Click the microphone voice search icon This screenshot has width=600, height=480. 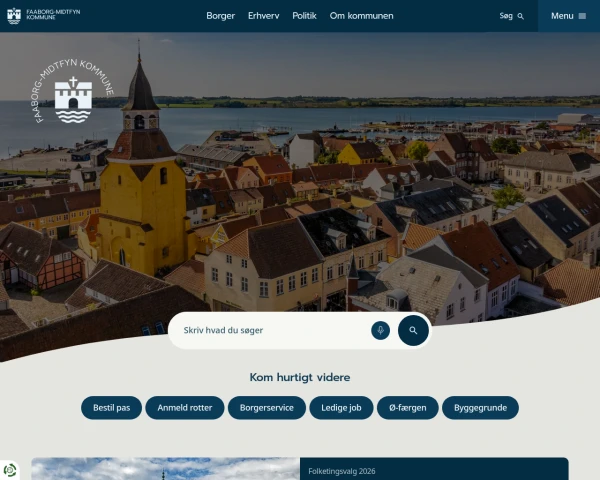tap(380, 330)
